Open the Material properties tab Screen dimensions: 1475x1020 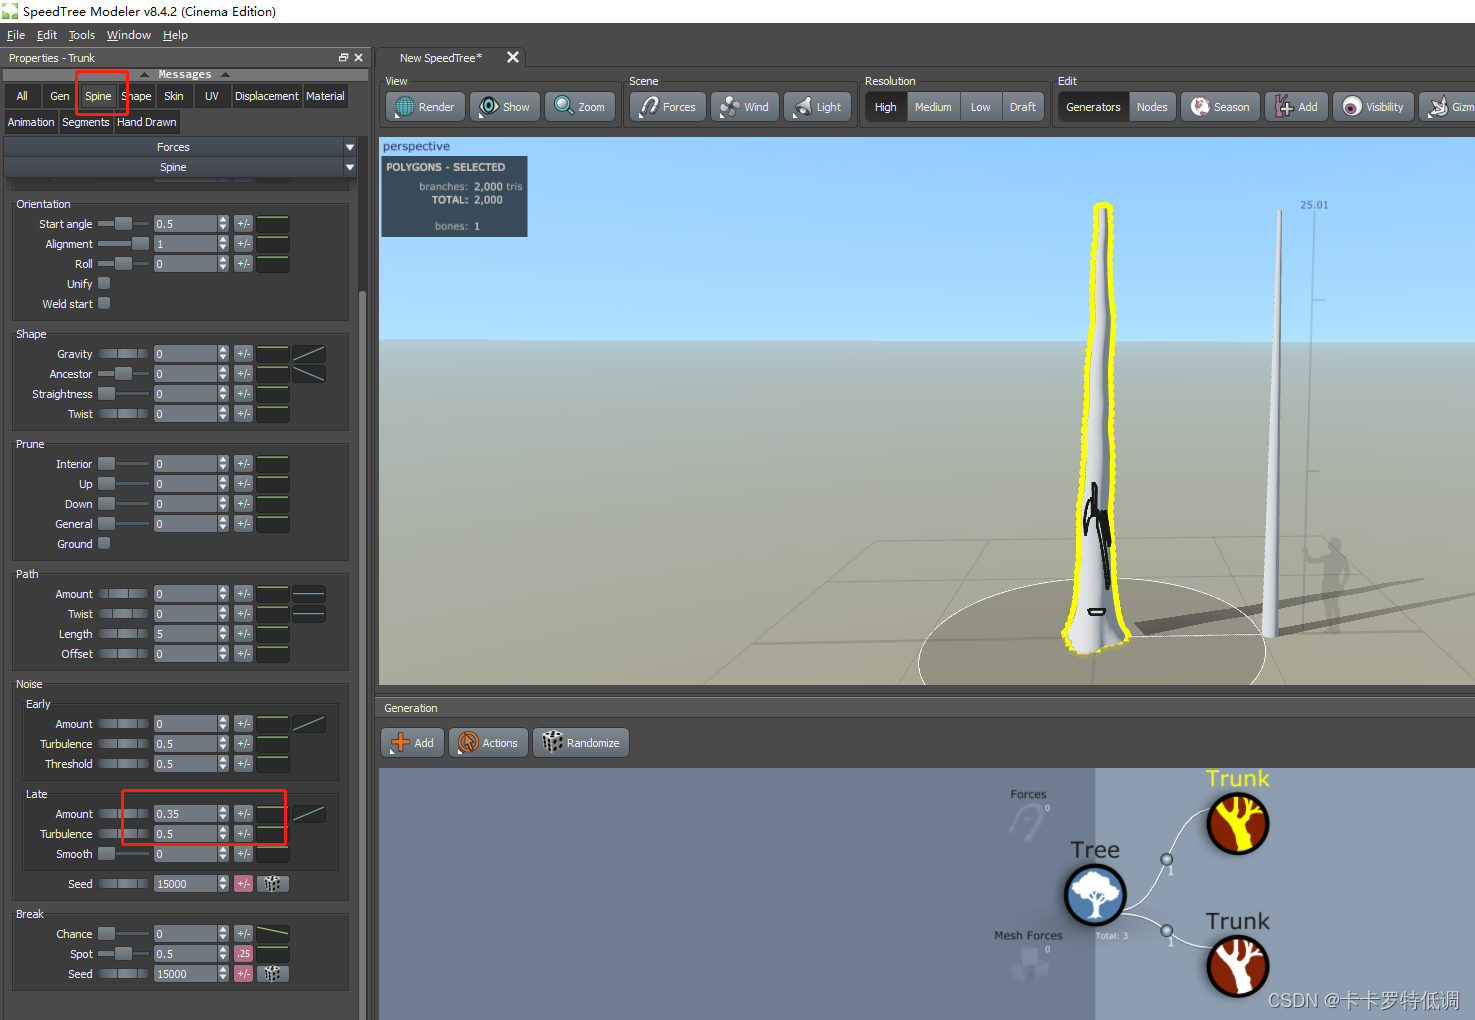[325, 96]
